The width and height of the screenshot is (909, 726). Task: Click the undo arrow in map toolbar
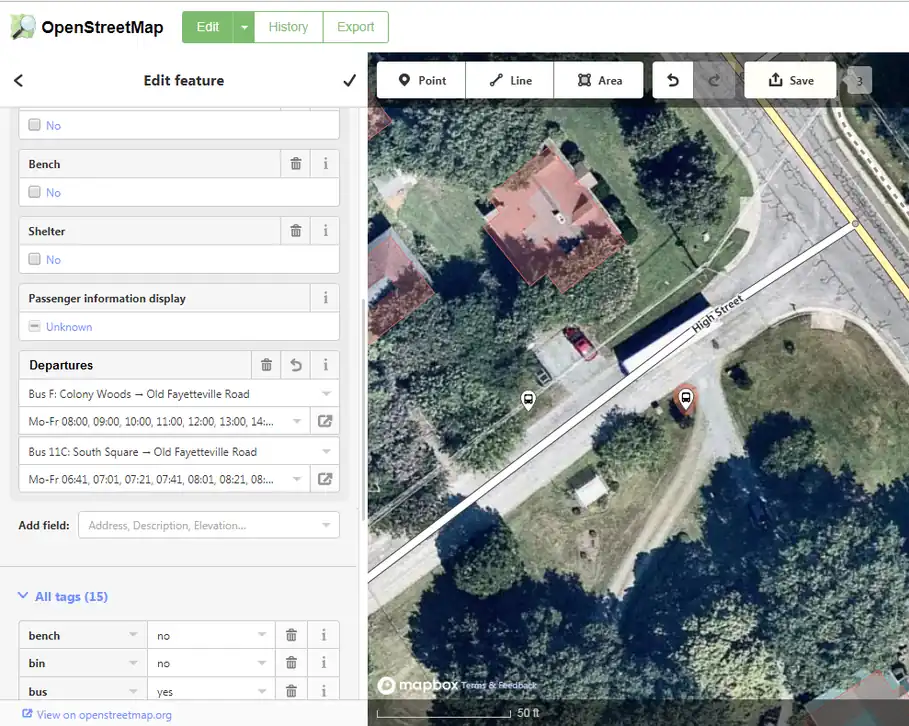click(x=673, y=80)
